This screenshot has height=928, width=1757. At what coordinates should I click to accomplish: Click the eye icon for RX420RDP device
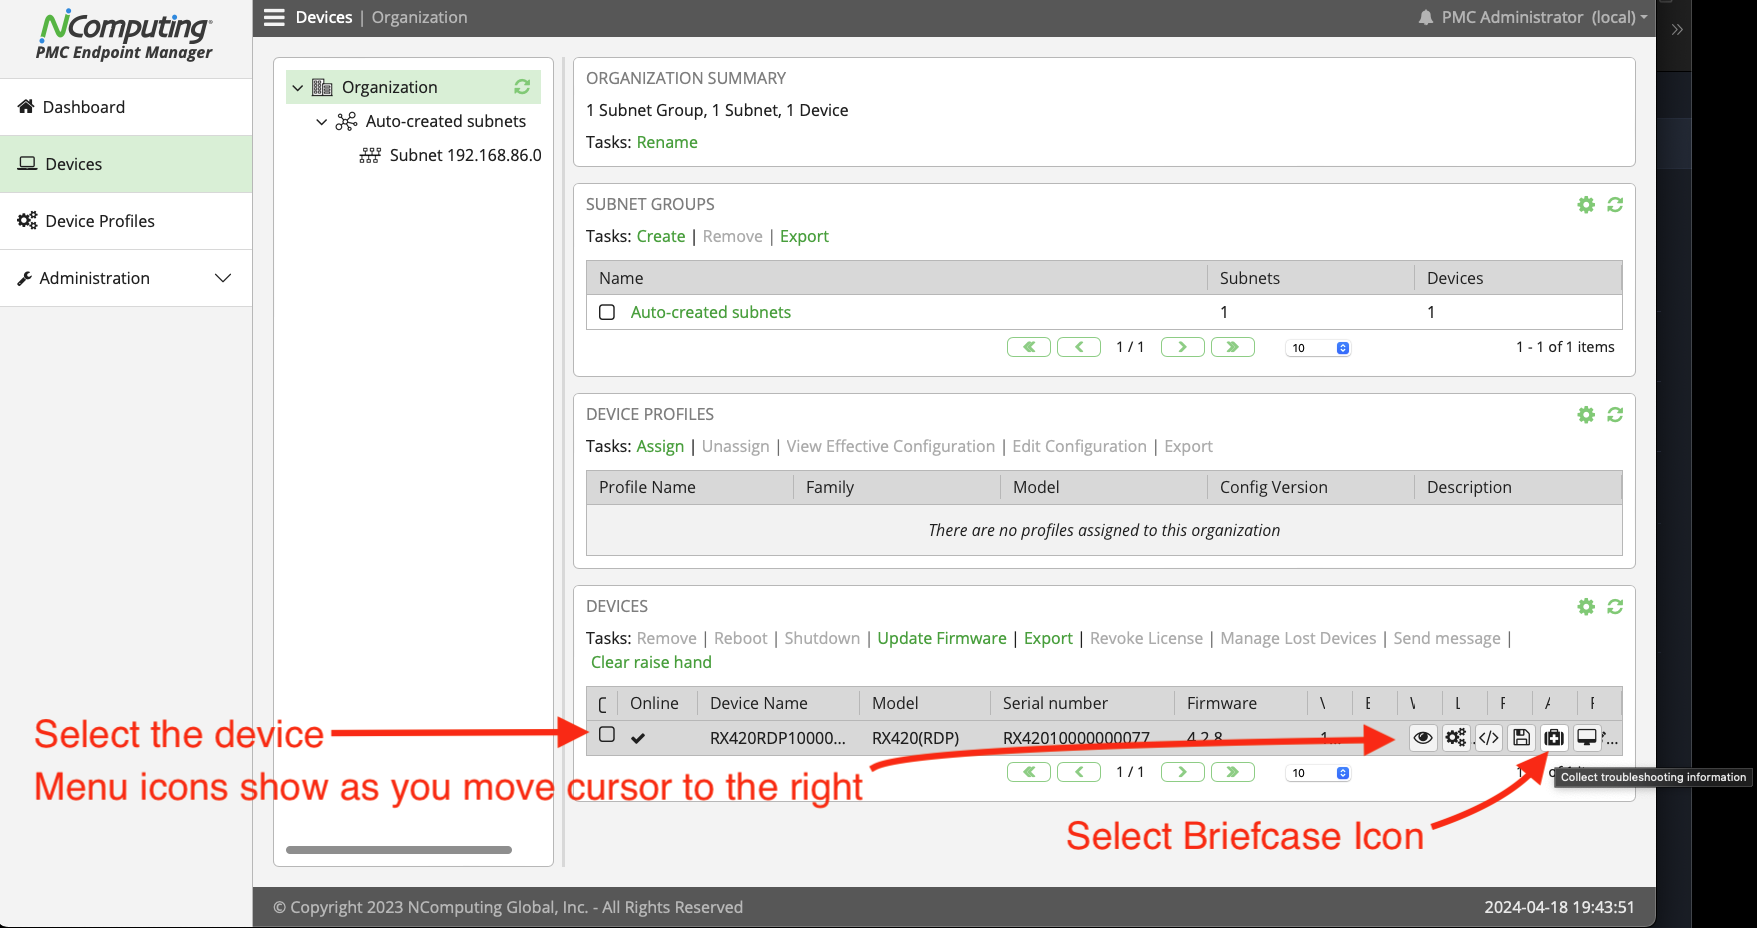point(1423,738)
